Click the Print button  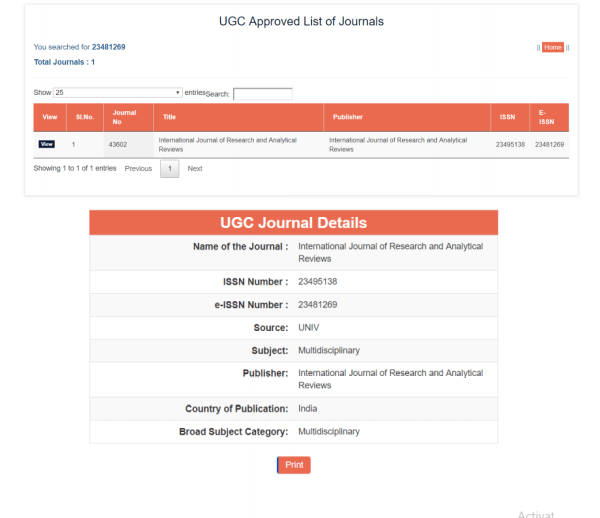(x=294, y=465)
